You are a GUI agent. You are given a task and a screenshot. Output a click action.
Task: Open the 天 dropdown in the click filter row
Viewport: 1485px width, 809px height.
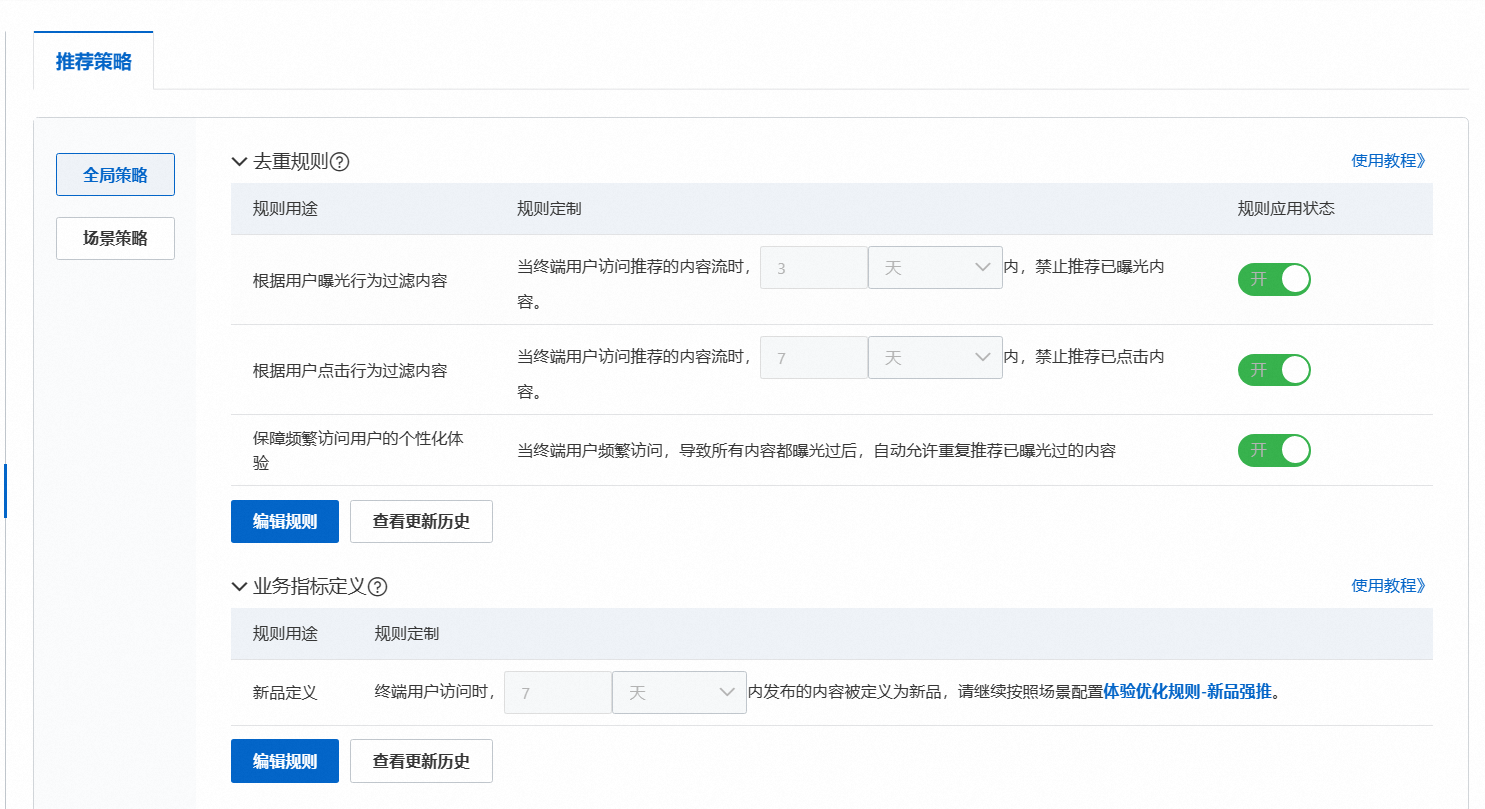[935, 357]
